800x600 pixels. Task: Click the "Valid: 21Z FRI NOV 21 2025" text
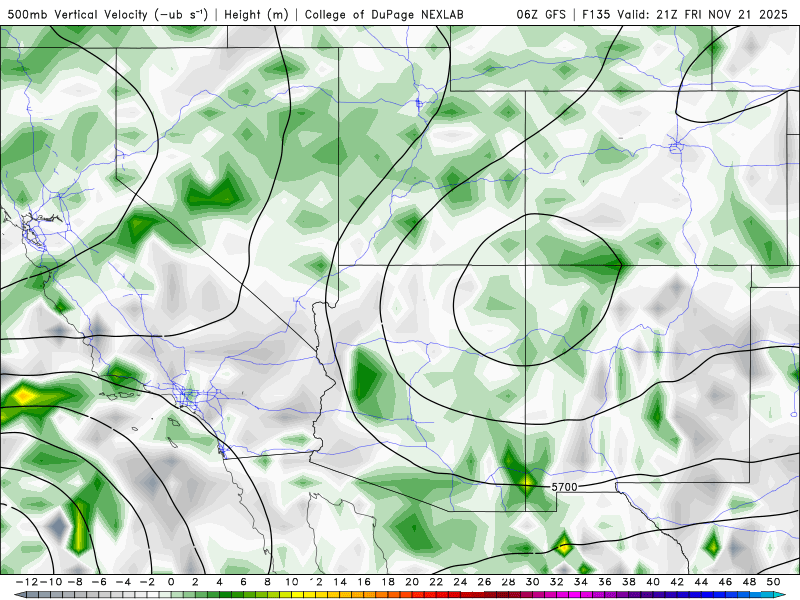click(702, 14)
